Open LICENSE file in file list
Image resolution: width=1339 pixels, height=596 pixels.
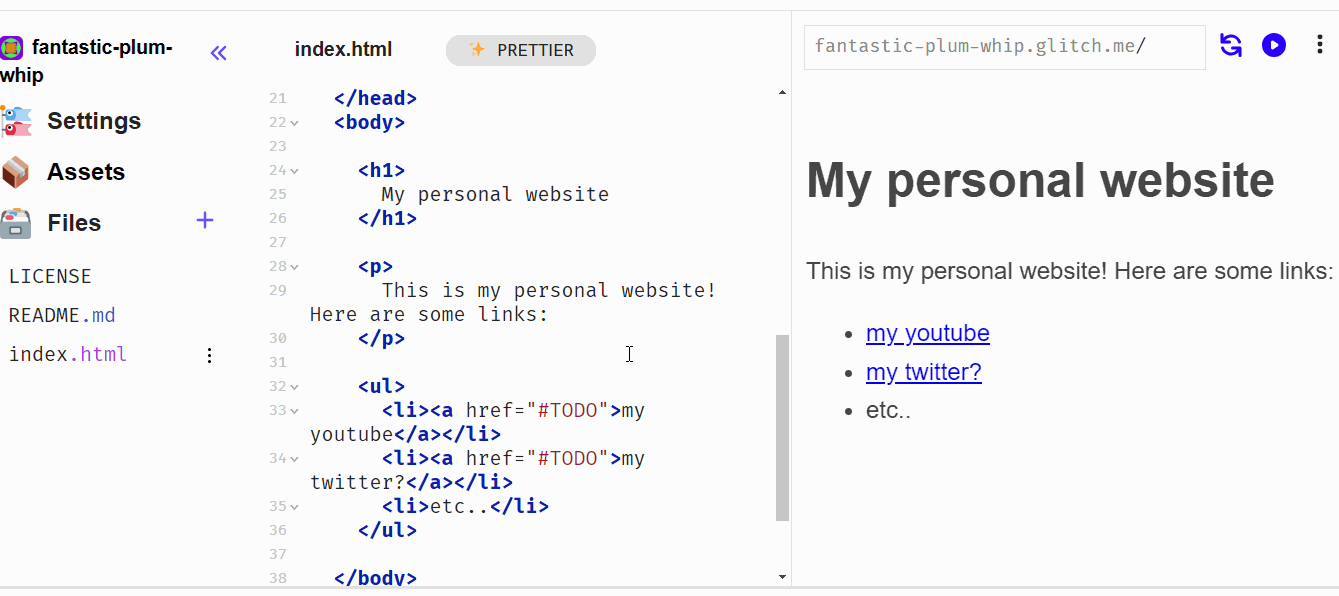point(50,276)
